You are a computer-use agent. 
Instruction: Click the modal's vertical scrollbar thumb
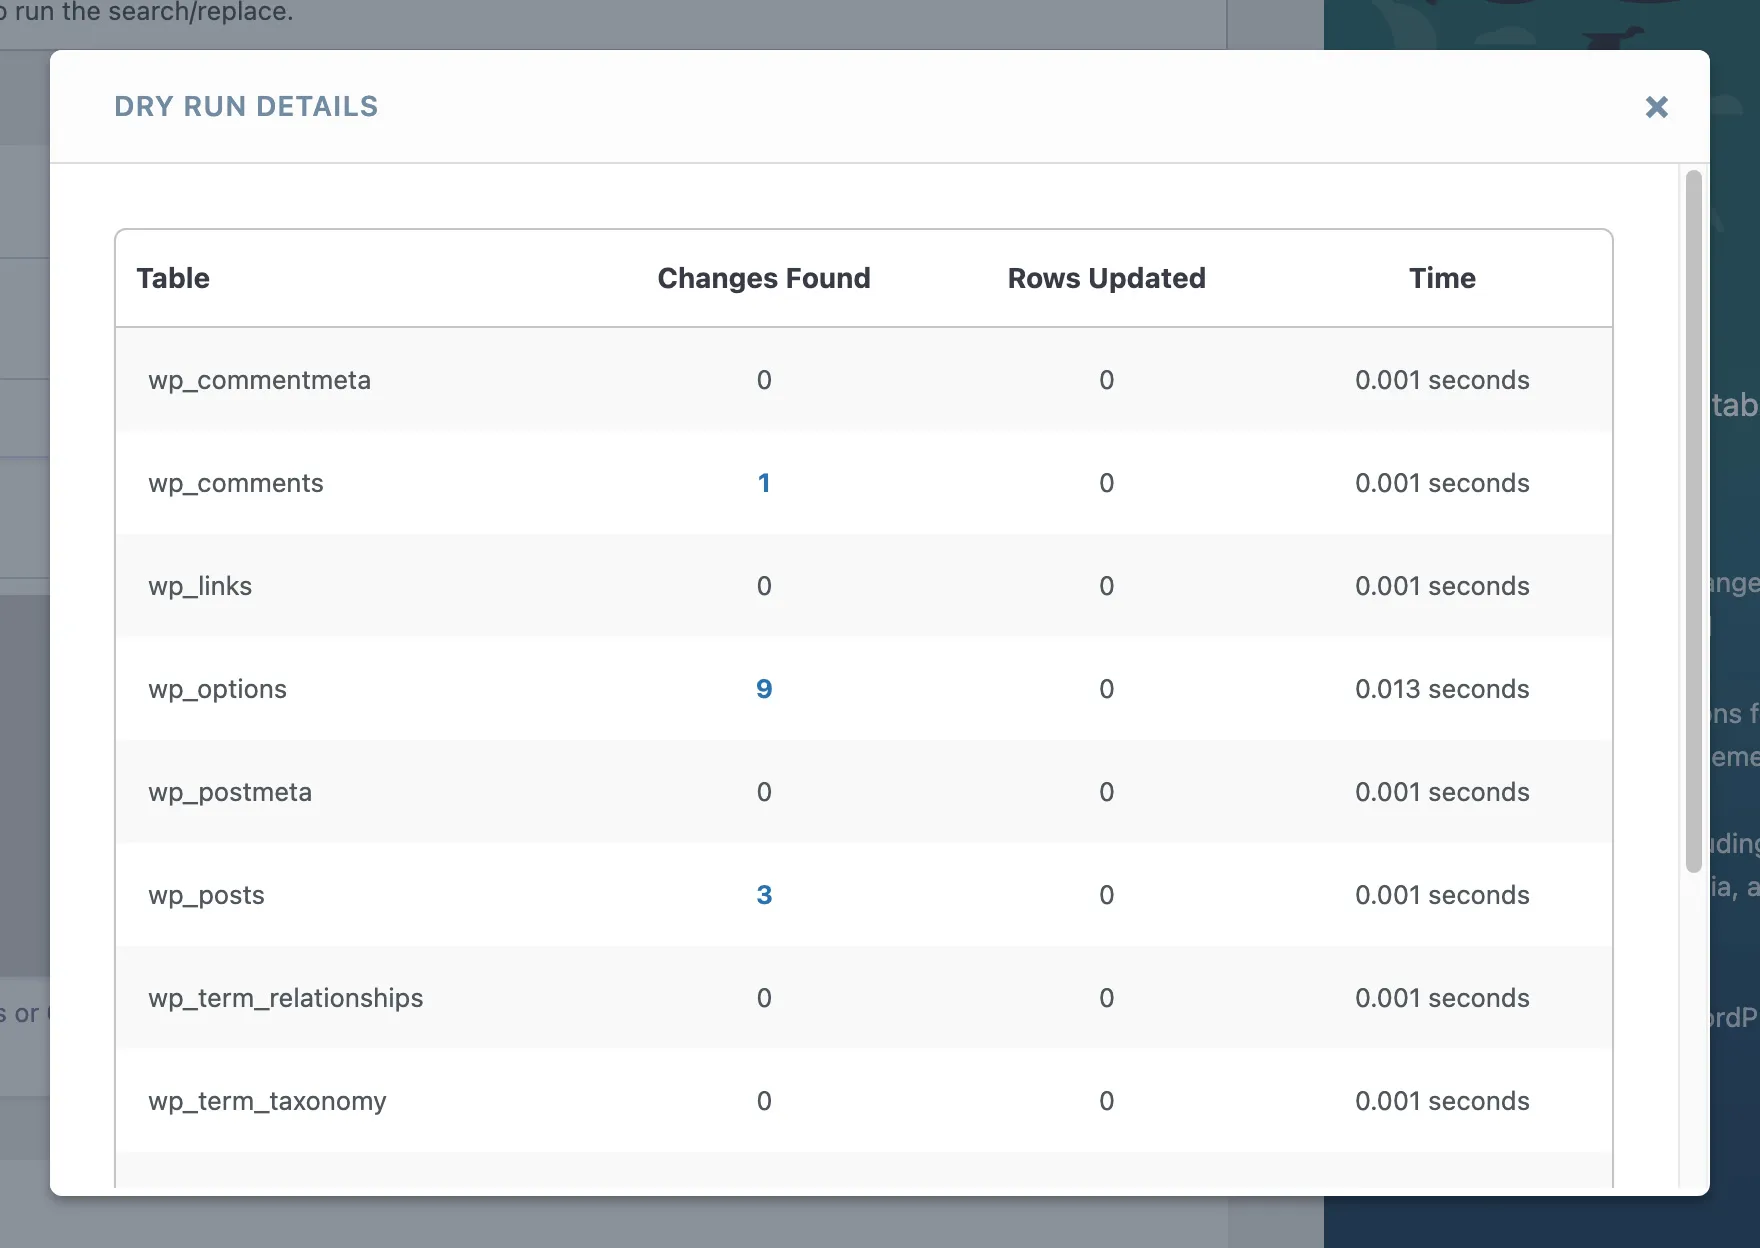pyautogui.click(x=1693, y=520)
